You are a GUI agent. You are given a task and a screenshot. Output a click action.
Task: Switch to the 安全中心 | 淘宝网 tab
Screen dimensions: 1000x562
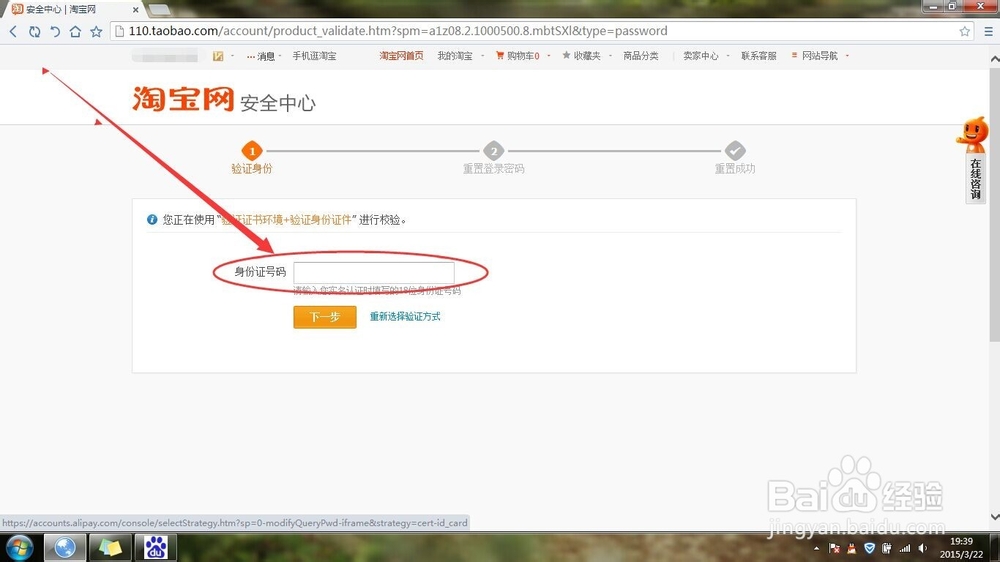(x=73, y=10)
